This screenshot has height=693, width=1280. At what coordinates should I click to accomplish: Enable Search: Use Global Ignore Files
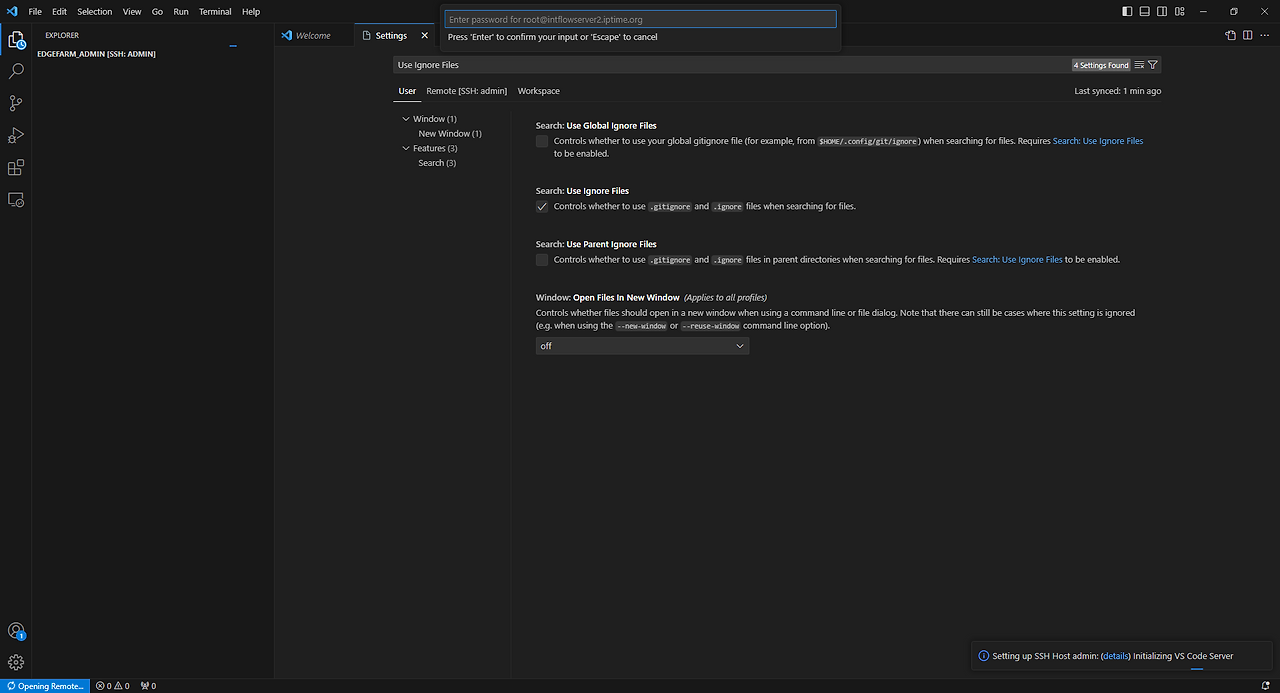coord(541,141)
